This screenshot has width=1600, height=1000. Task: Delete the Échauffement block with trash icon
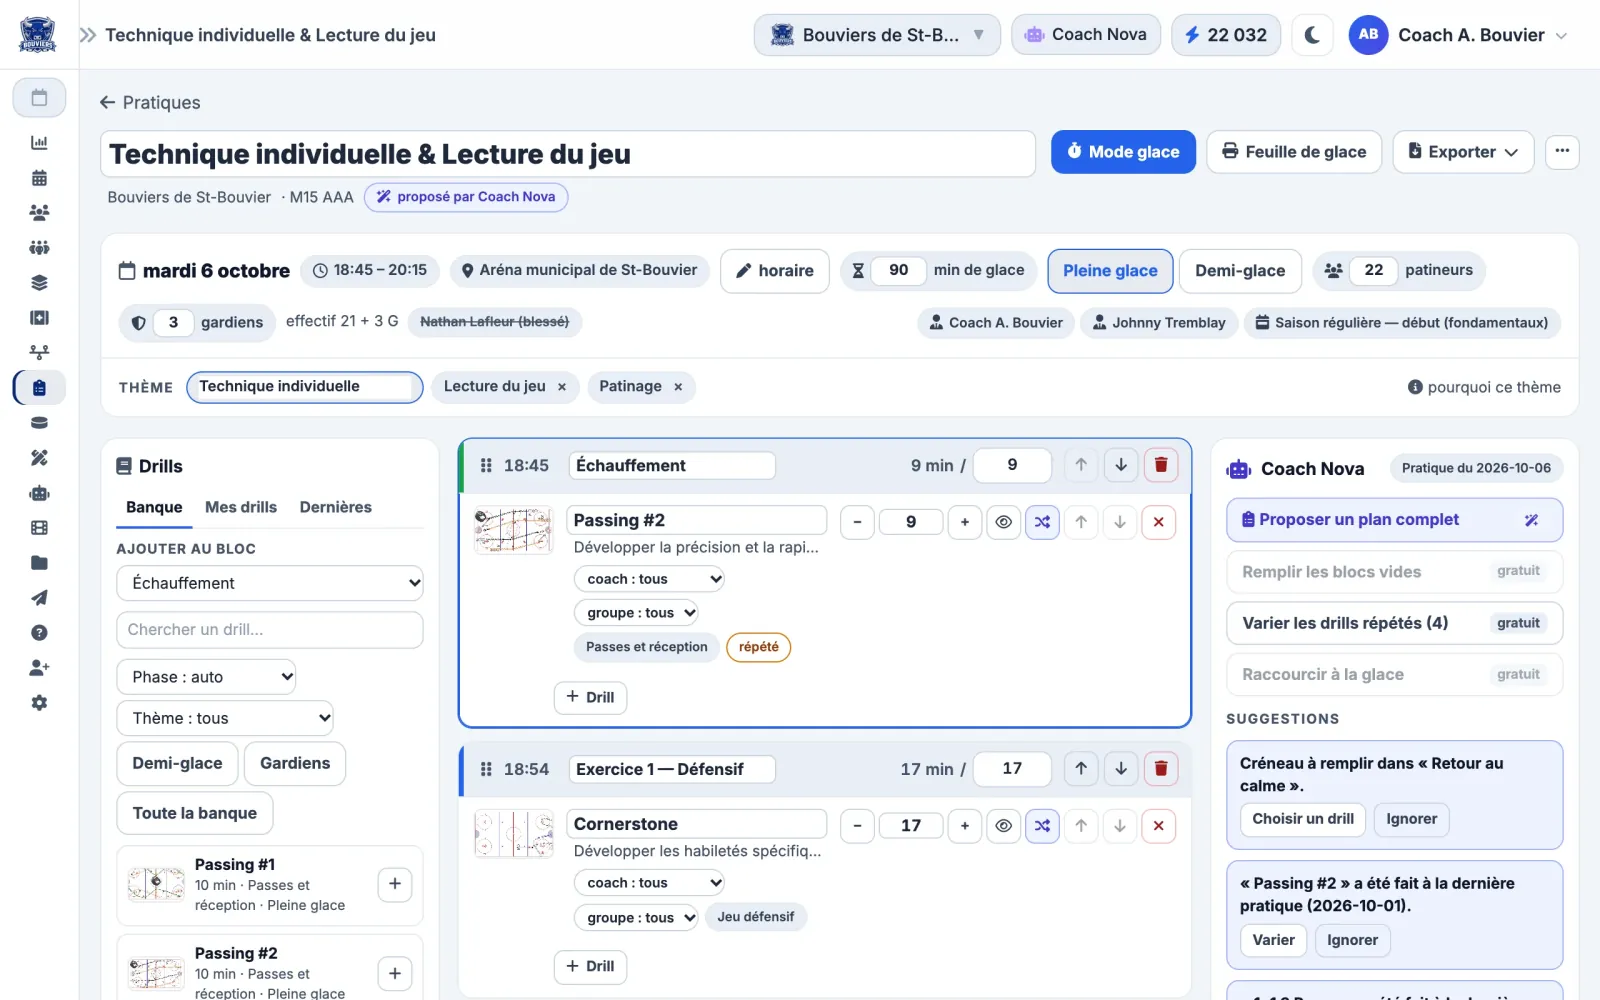pos(1161,465)
